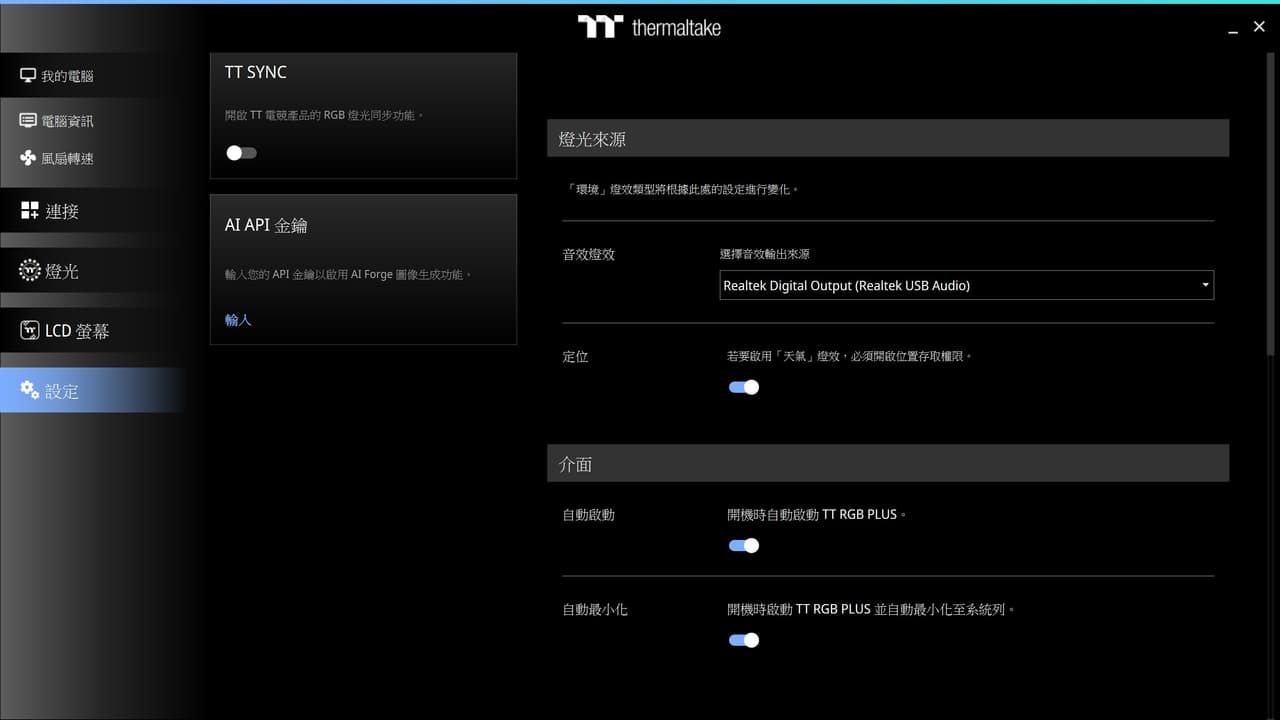Click the RGB 燈光同步功能 description text
Screen dimensions: 1280x720
pyautogui.click(x=373, y=115)
